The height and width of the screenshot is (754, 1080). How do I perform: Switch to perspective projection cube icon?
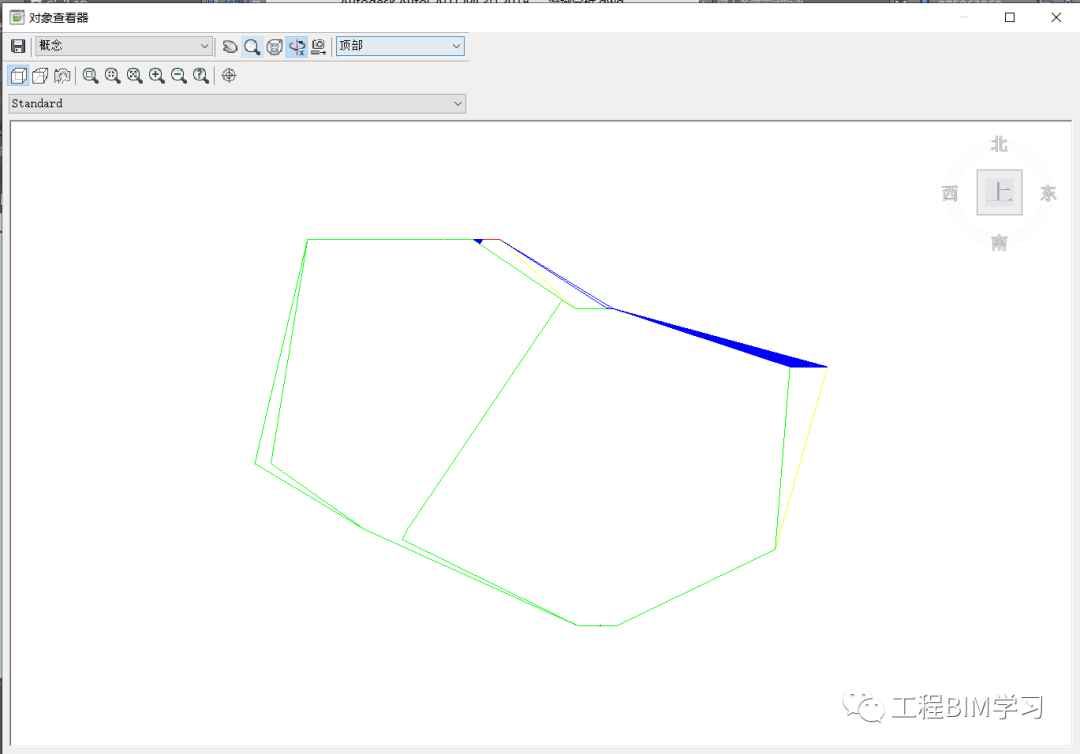coord(41,76)
